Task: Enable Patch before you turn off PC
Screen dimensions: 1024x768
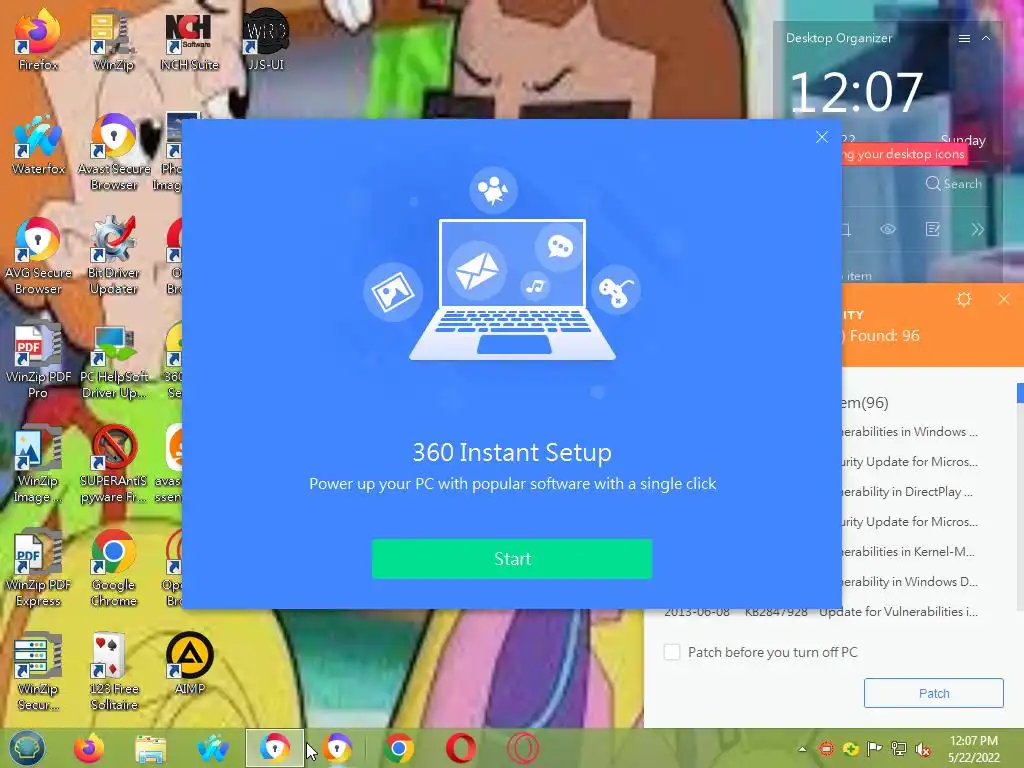Action: (x=672, y=652)
